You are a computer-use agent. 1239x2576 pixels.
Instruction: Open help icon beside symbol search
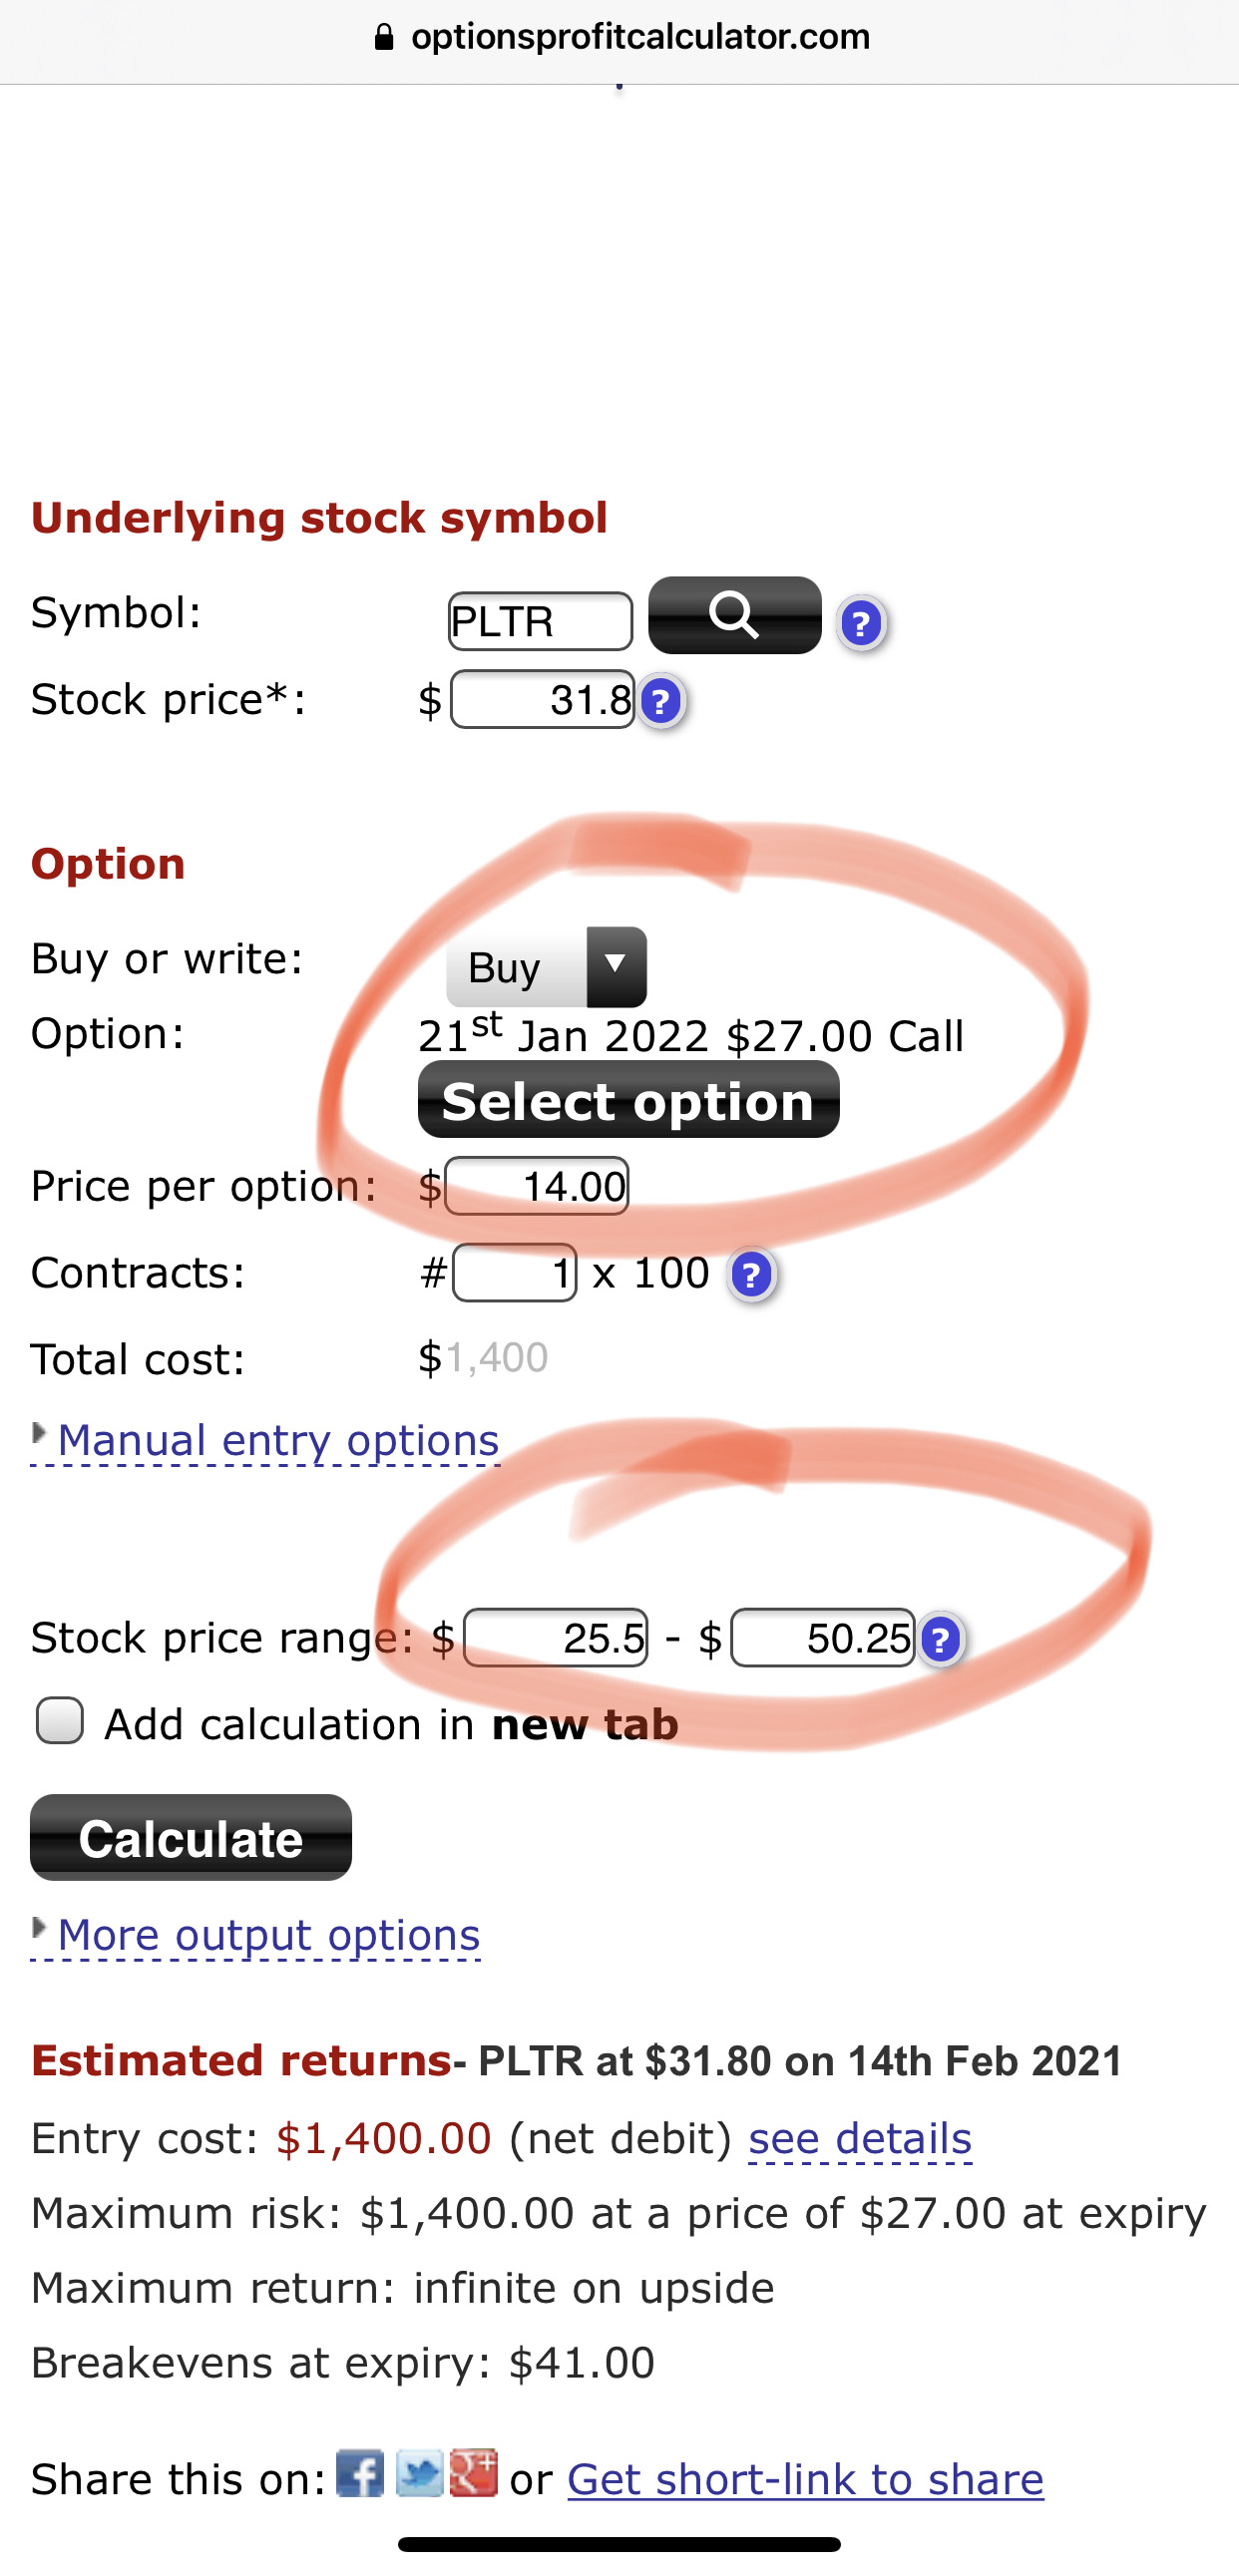point(861,624)
